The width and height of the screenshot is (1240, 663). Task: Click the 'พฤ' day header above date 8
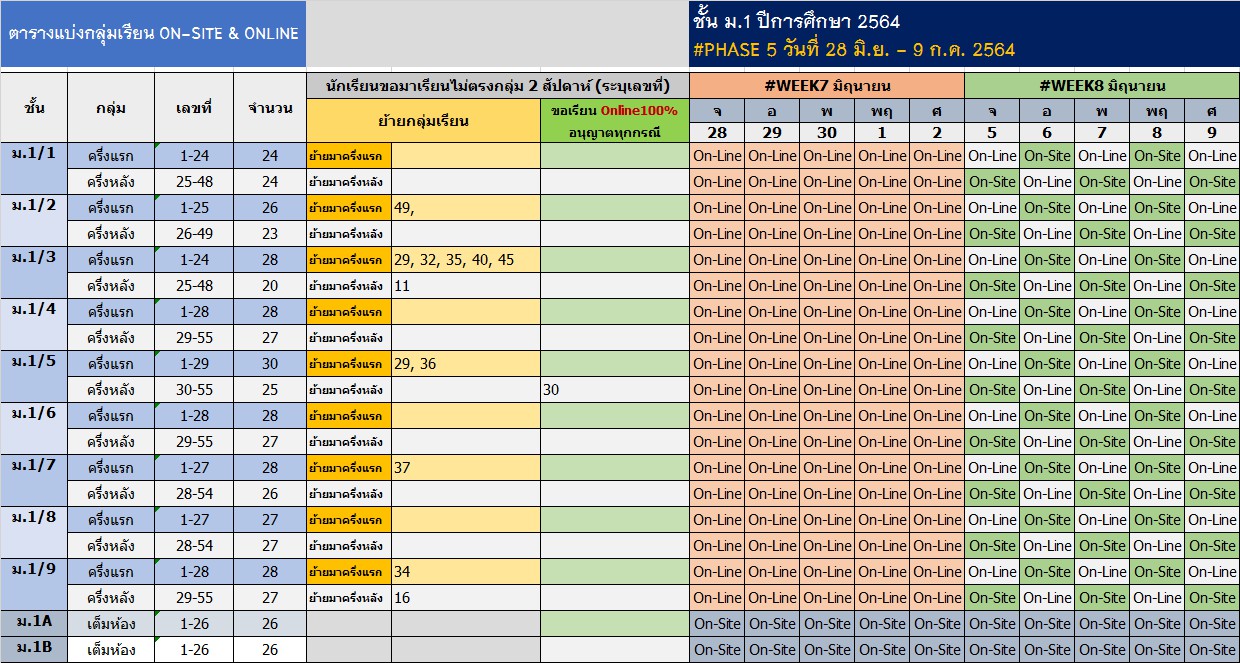point(1157,111)
